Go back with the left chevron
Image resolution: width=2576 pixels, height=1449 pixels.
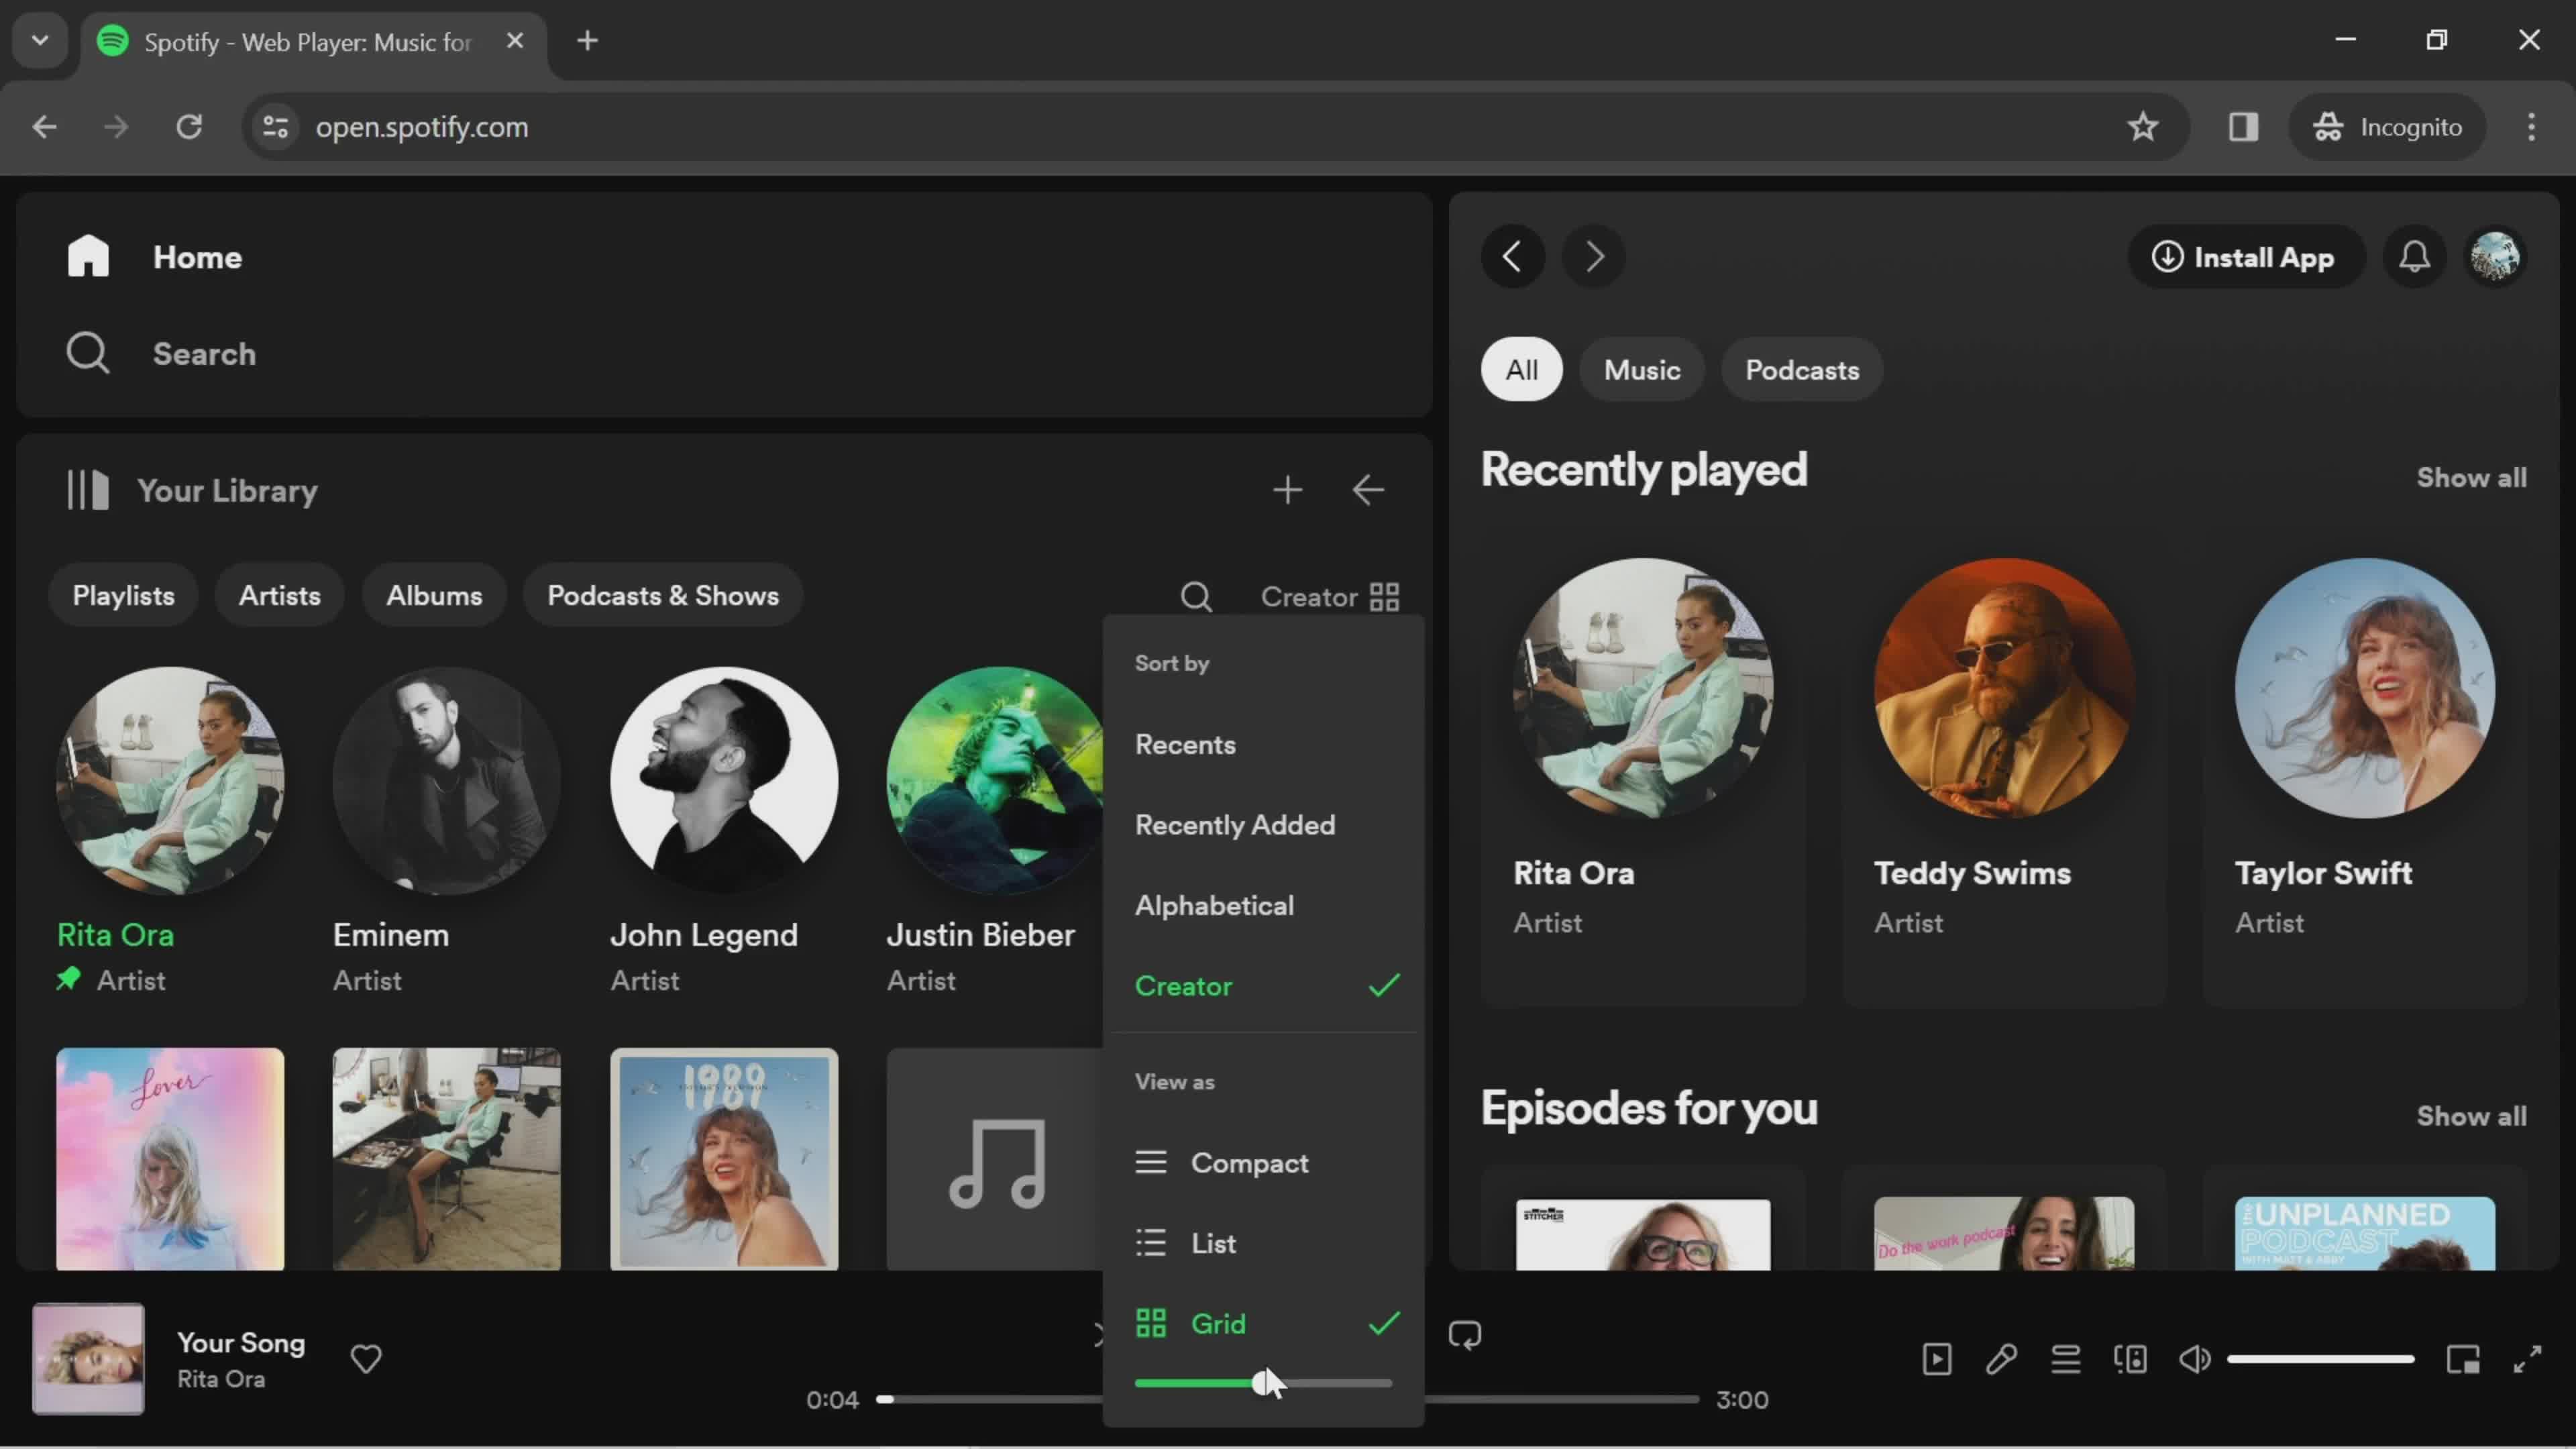pos(1512,257)
